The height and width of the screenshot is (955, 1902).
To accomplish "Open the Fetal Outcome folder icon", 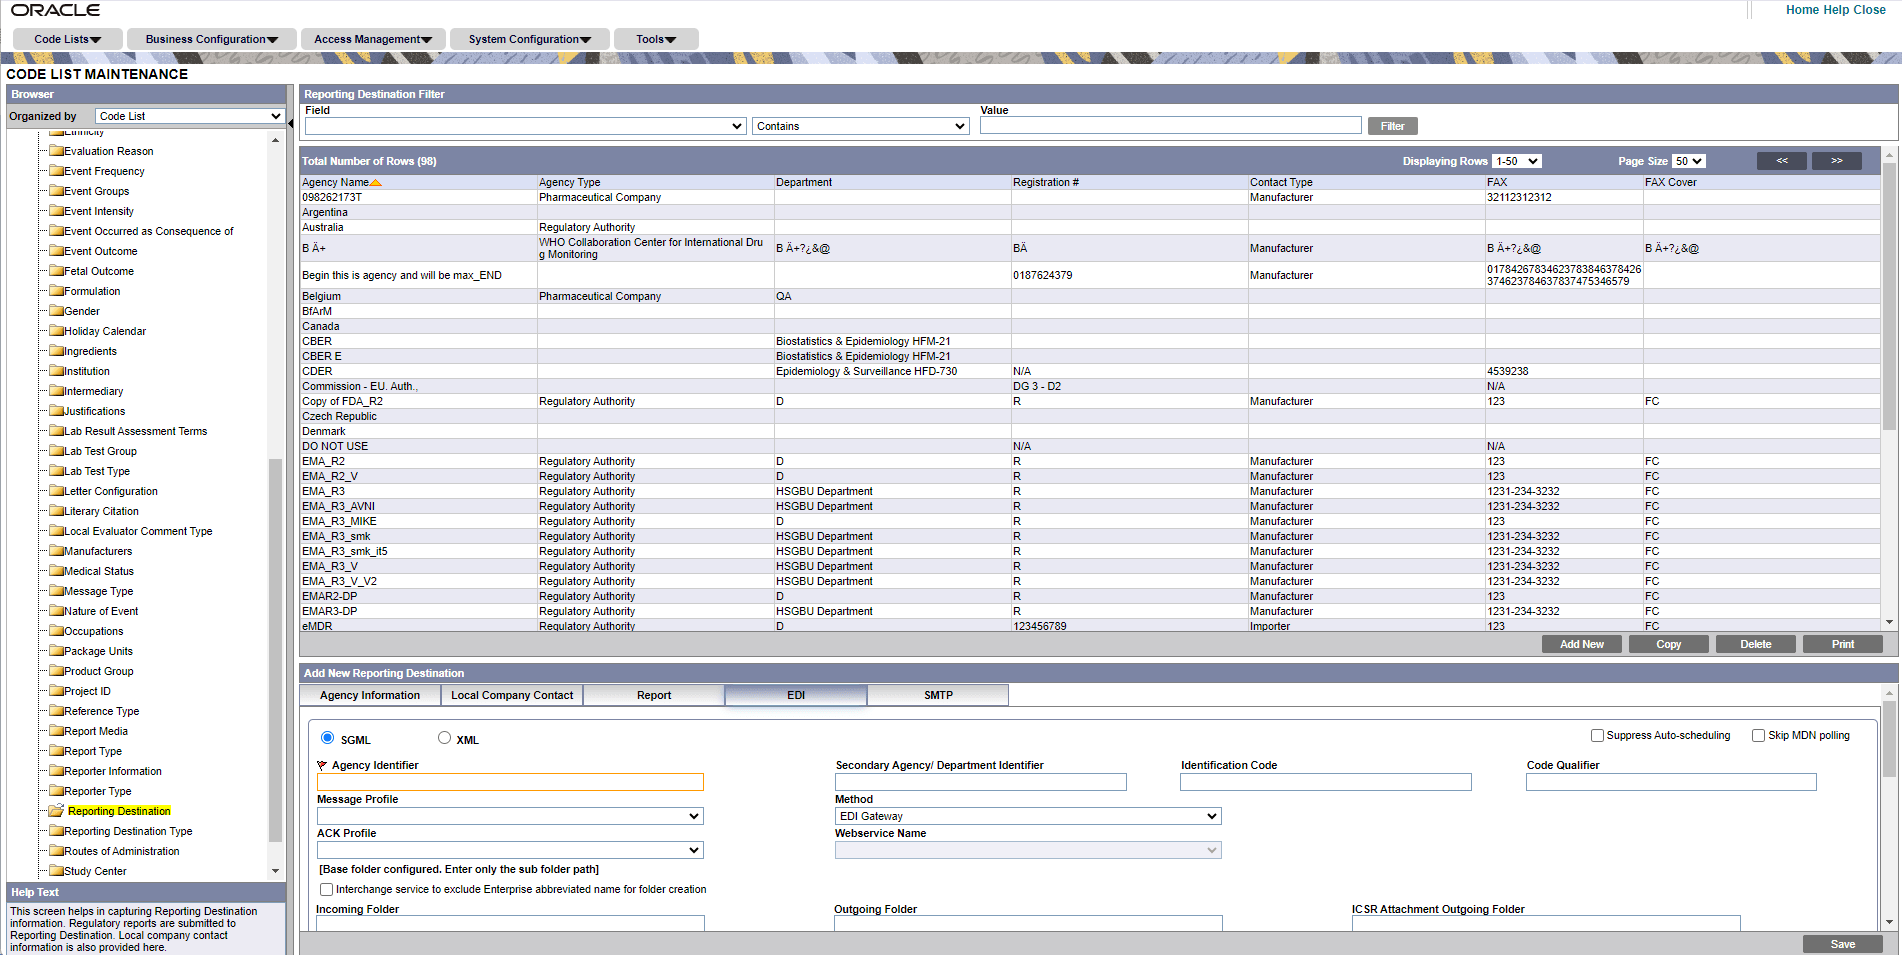I will 57,271.
